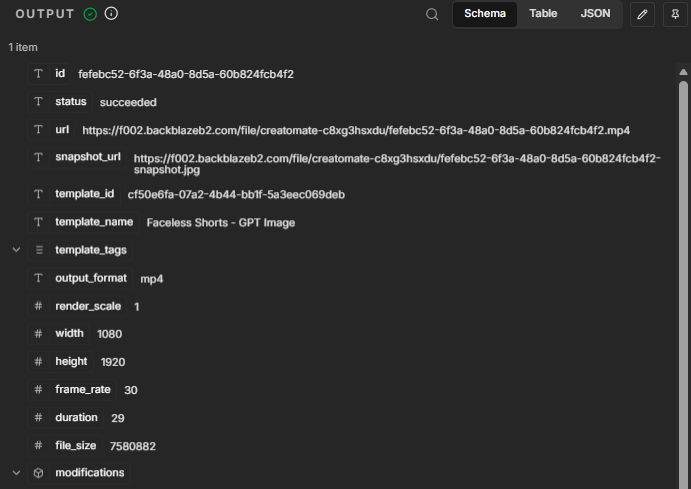This screenshot has height=489, width=691.
Task: Click the width value 1080
Action: 109,334
